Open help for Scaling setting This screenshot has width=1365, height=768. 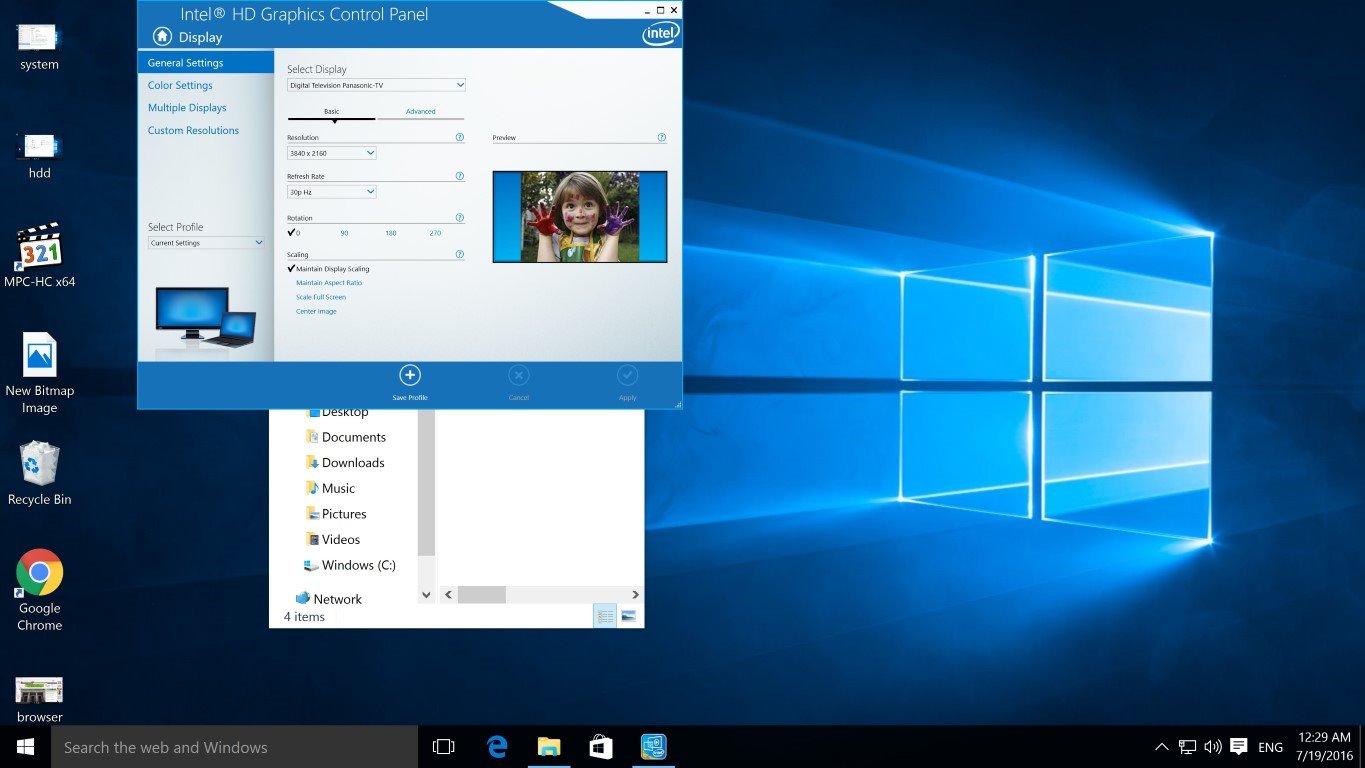460,254
